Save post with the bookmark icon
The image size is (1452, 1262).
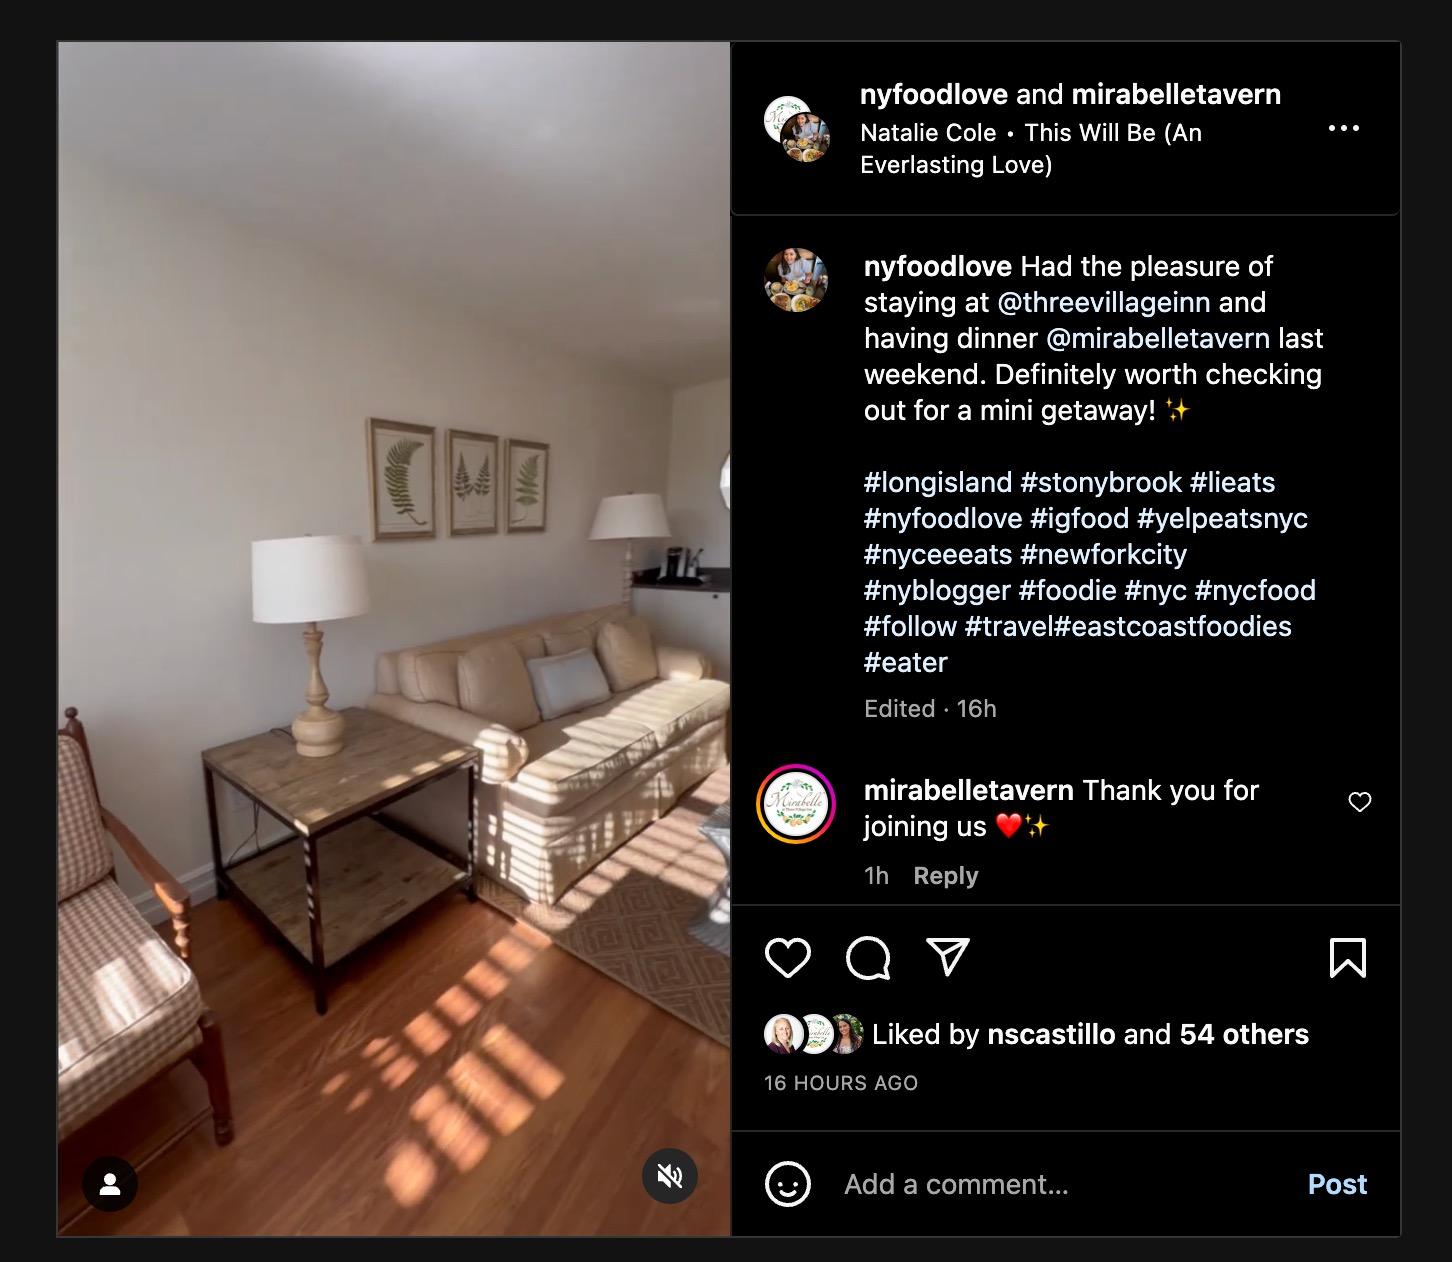[1347, 958]
